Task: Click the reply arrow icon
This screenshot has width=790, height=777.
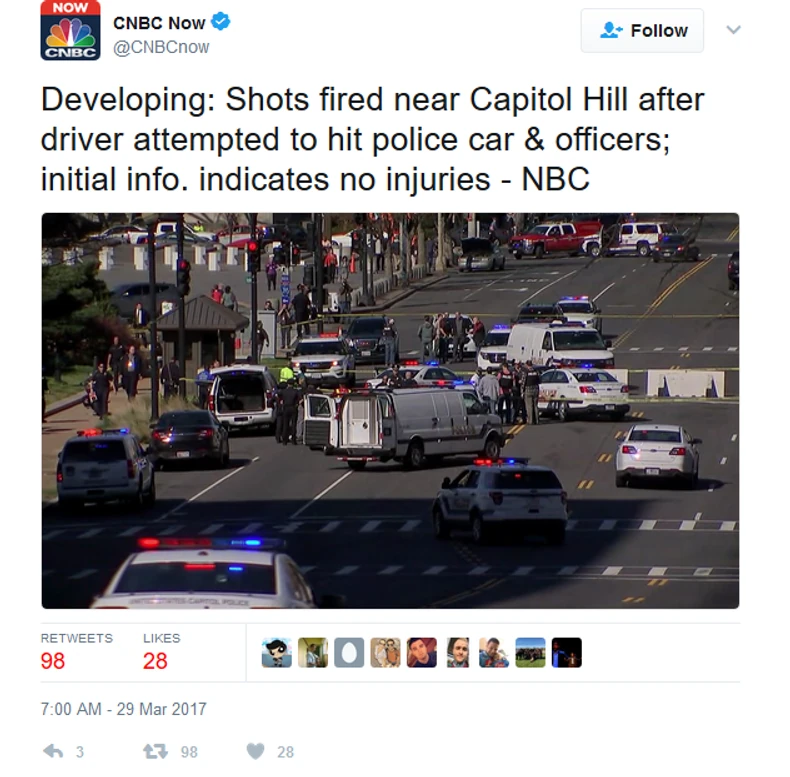Action: click(x=53, y=751)
